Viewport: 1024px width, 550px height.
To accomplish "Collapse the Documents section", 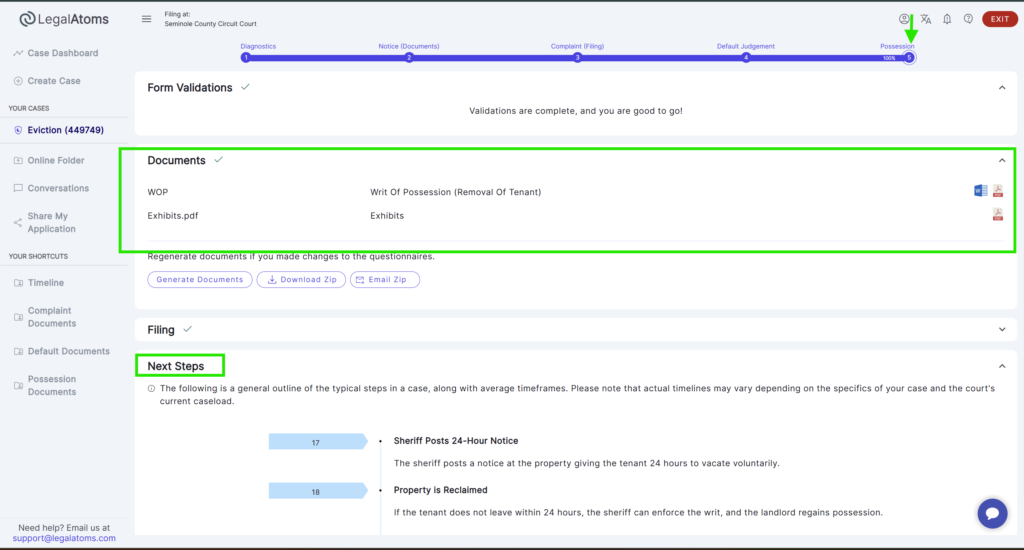I will point(1002,160).
